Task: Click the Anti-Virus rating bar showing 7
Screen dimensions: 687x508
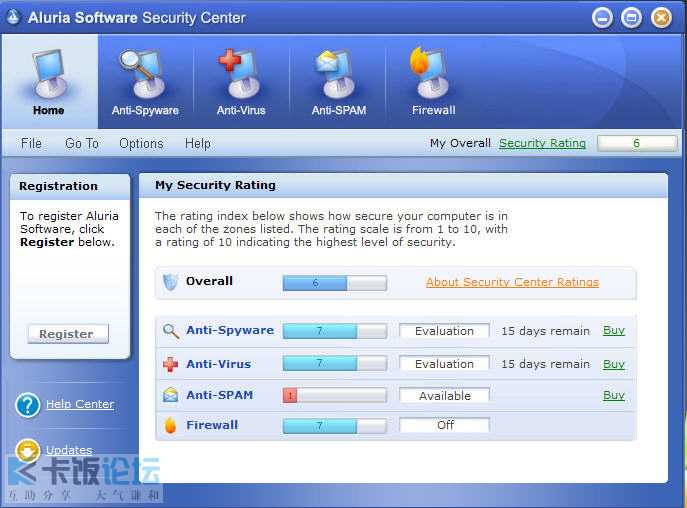Action: (x=335, y=363)
